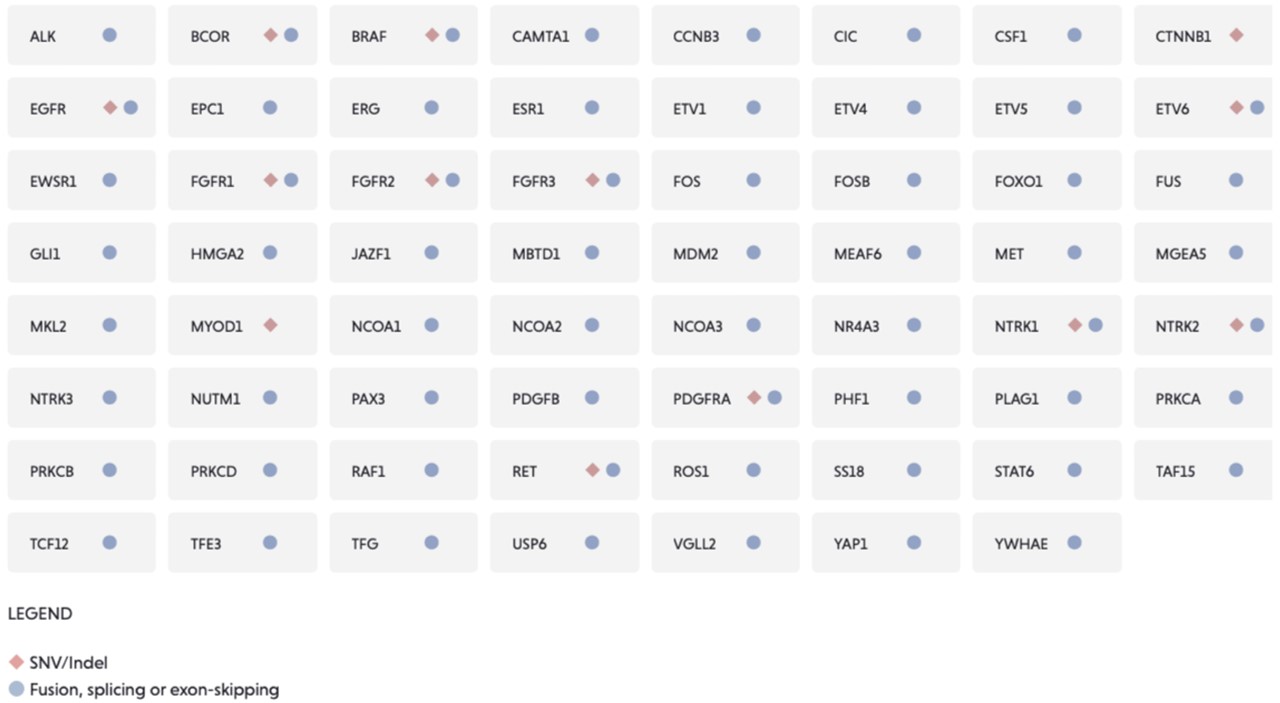Open the EWSR1 gene card
Screen dimensions: 1280x703
[81, 181]
